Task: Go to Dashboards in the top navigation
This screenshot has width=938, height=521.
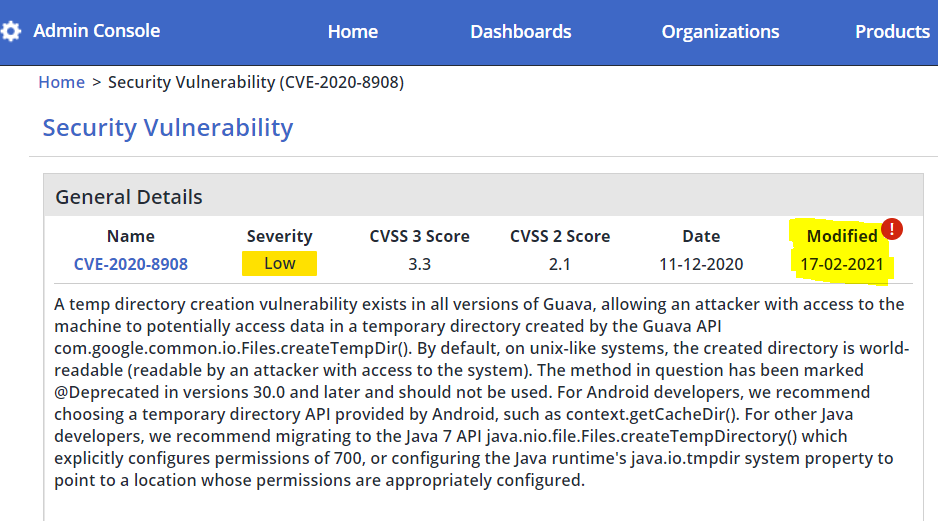Action: tap(520, 32)
